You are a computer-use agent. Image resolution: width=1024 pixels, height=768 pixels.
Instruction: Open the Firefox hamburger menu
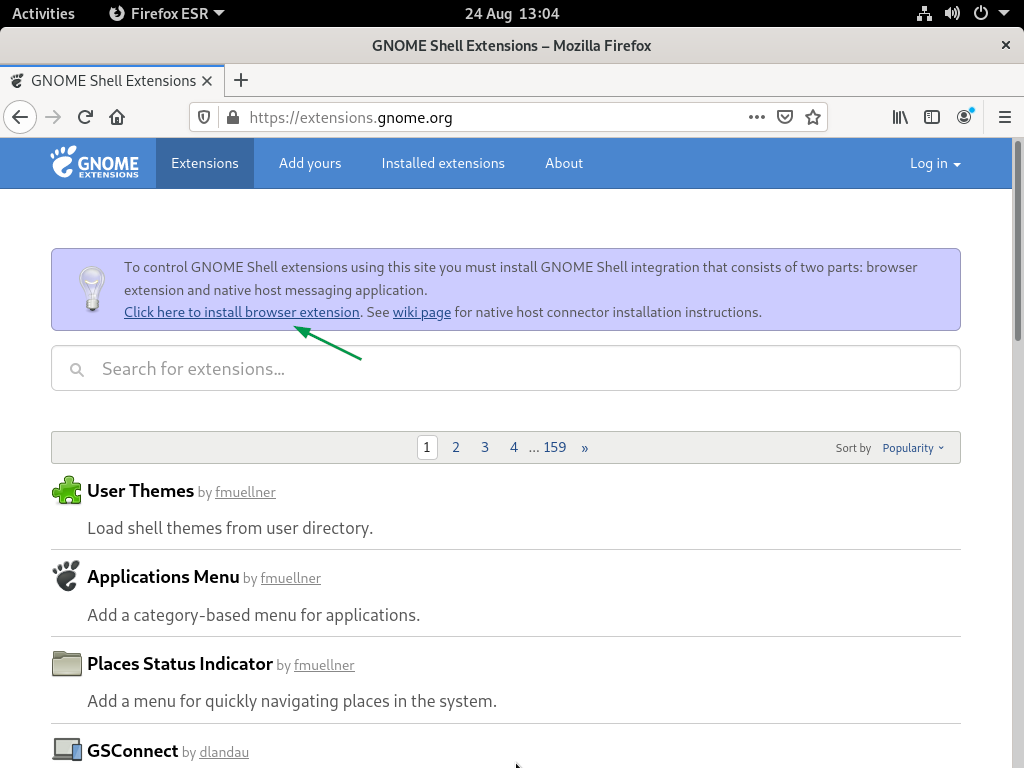[x=1005, y=118]
